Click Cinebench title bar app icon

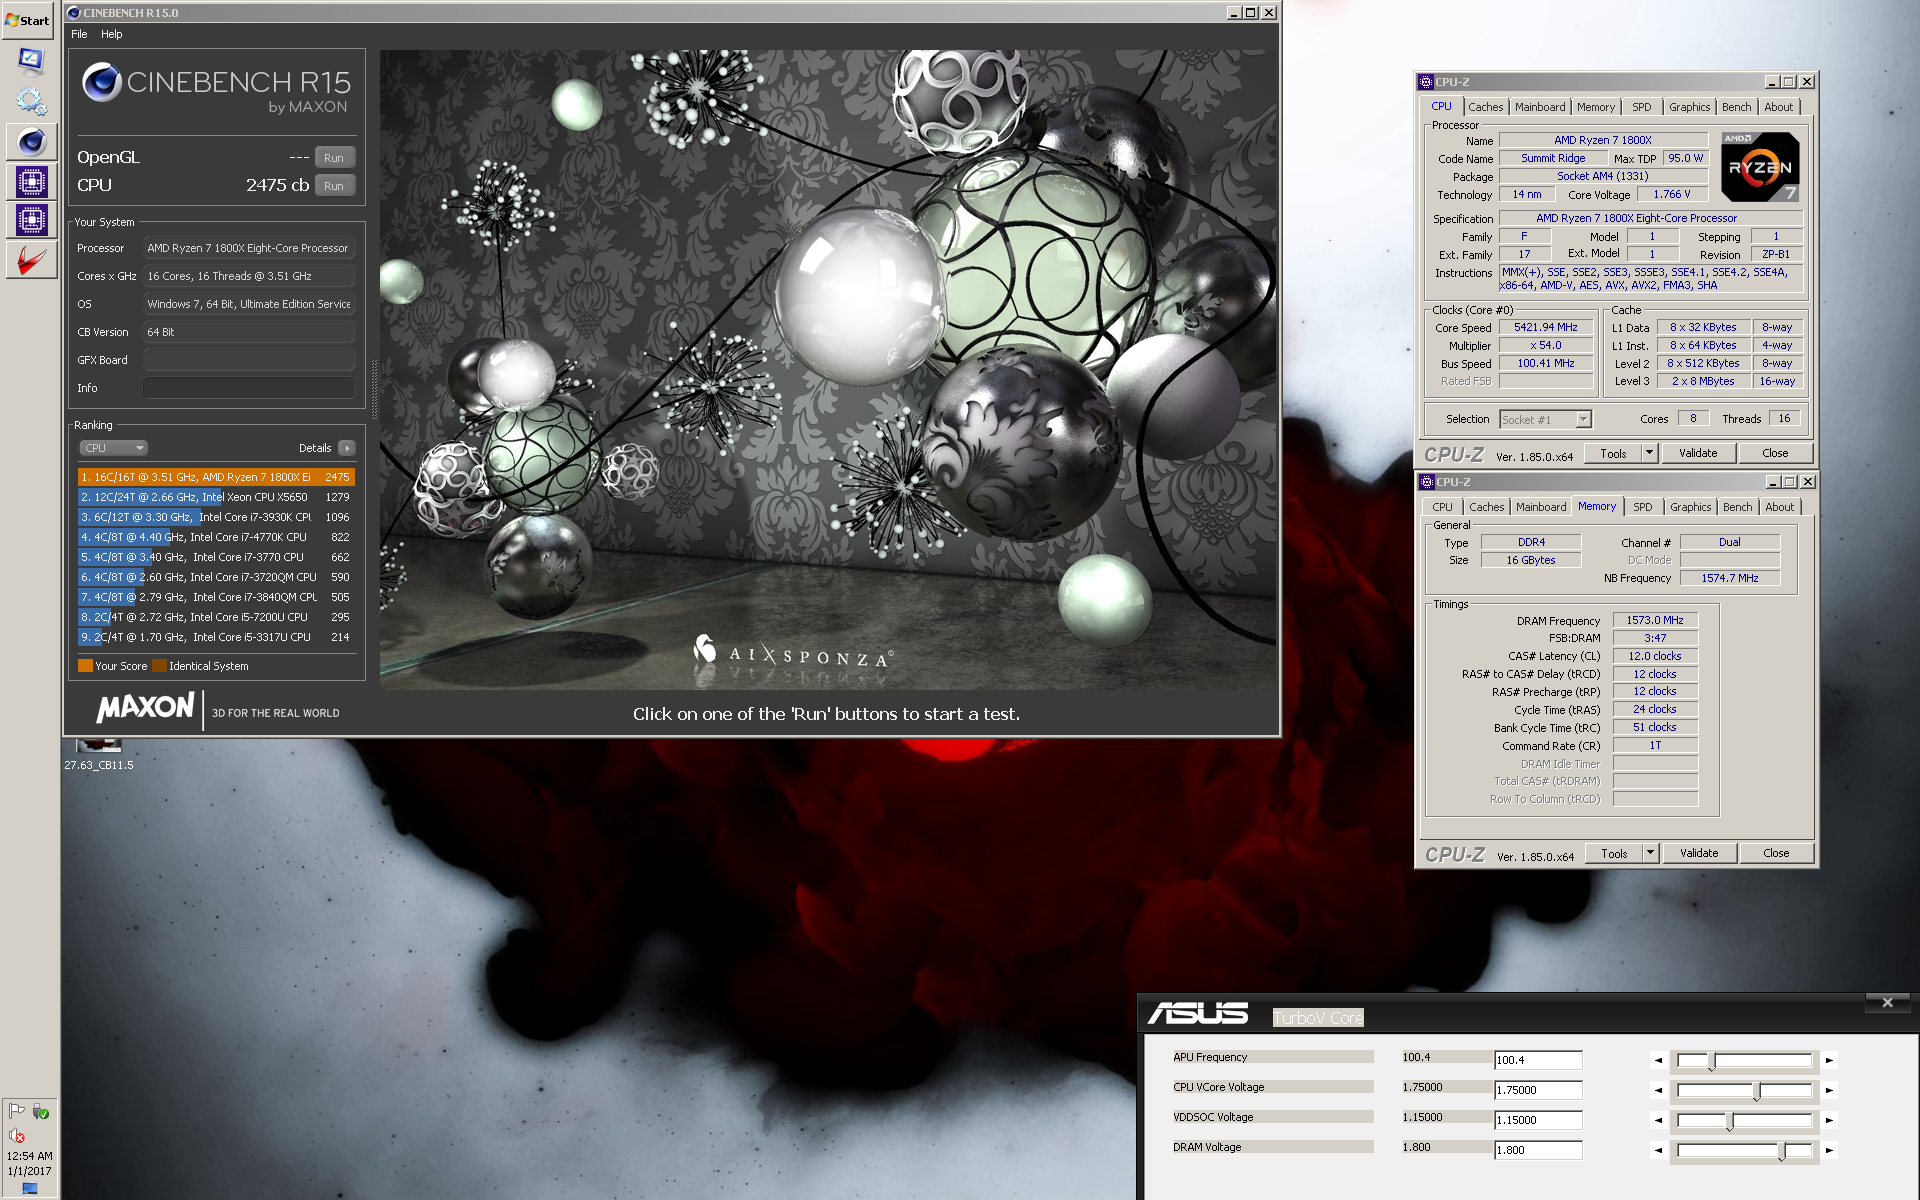coord(73,13)
